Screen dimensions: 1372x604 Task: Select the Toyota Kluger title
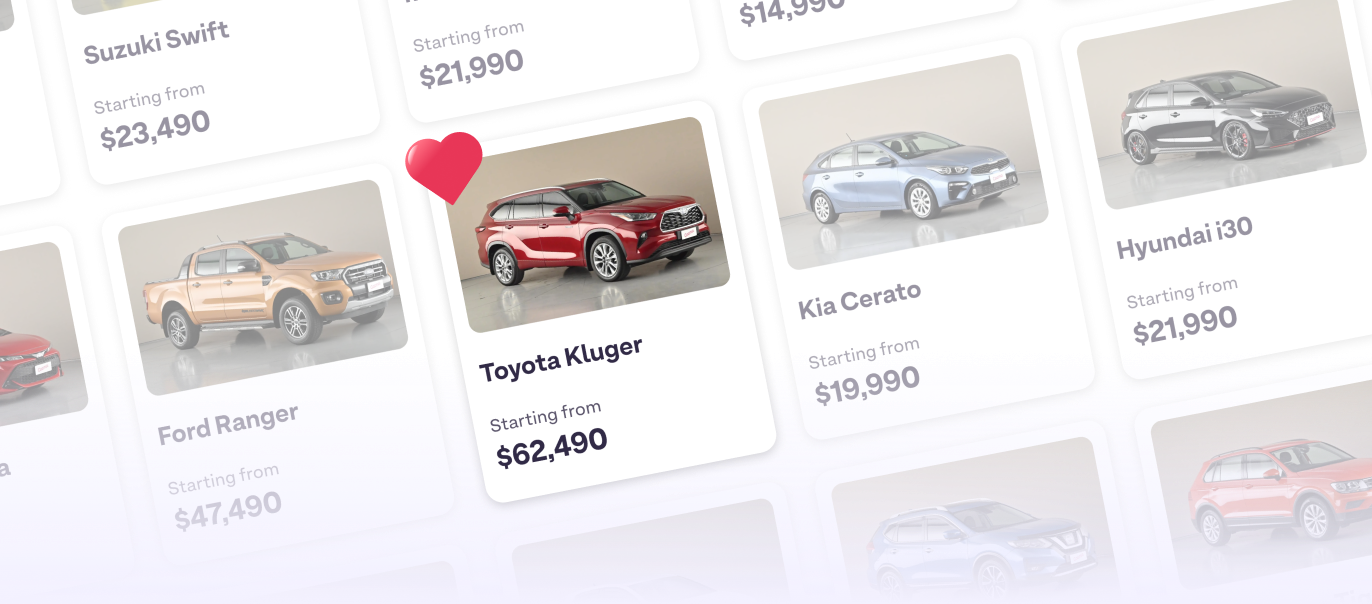point(560,360)
